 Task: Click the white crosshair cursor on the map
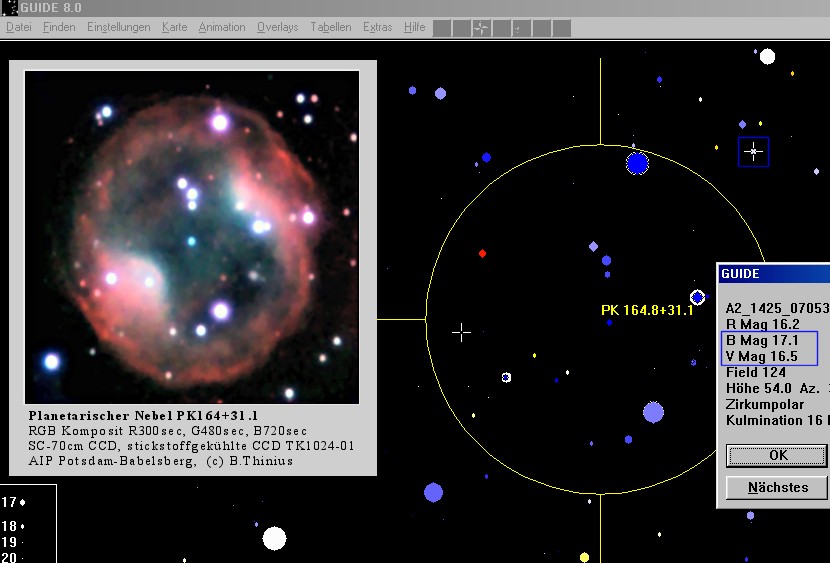(461, 332)
